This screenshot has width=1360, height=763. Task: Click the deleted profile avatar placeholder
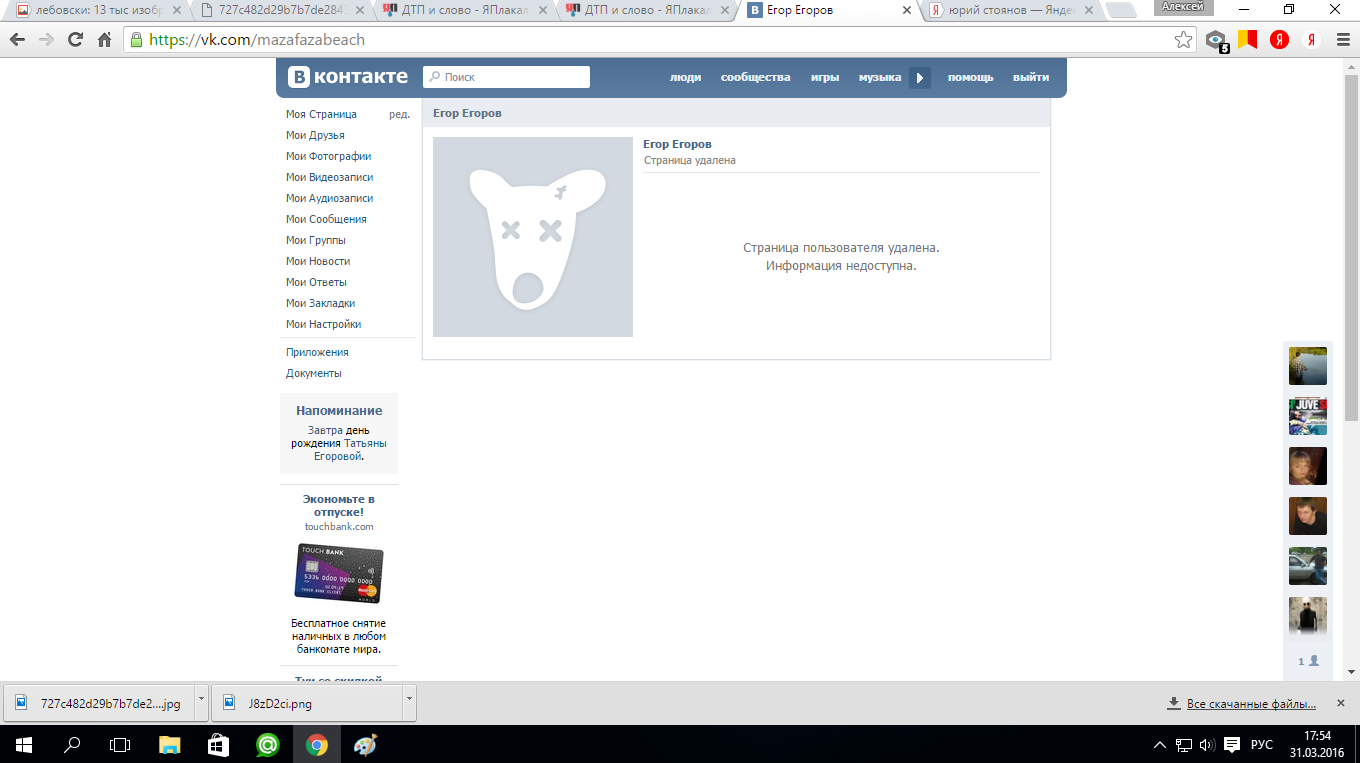[533, 237]
